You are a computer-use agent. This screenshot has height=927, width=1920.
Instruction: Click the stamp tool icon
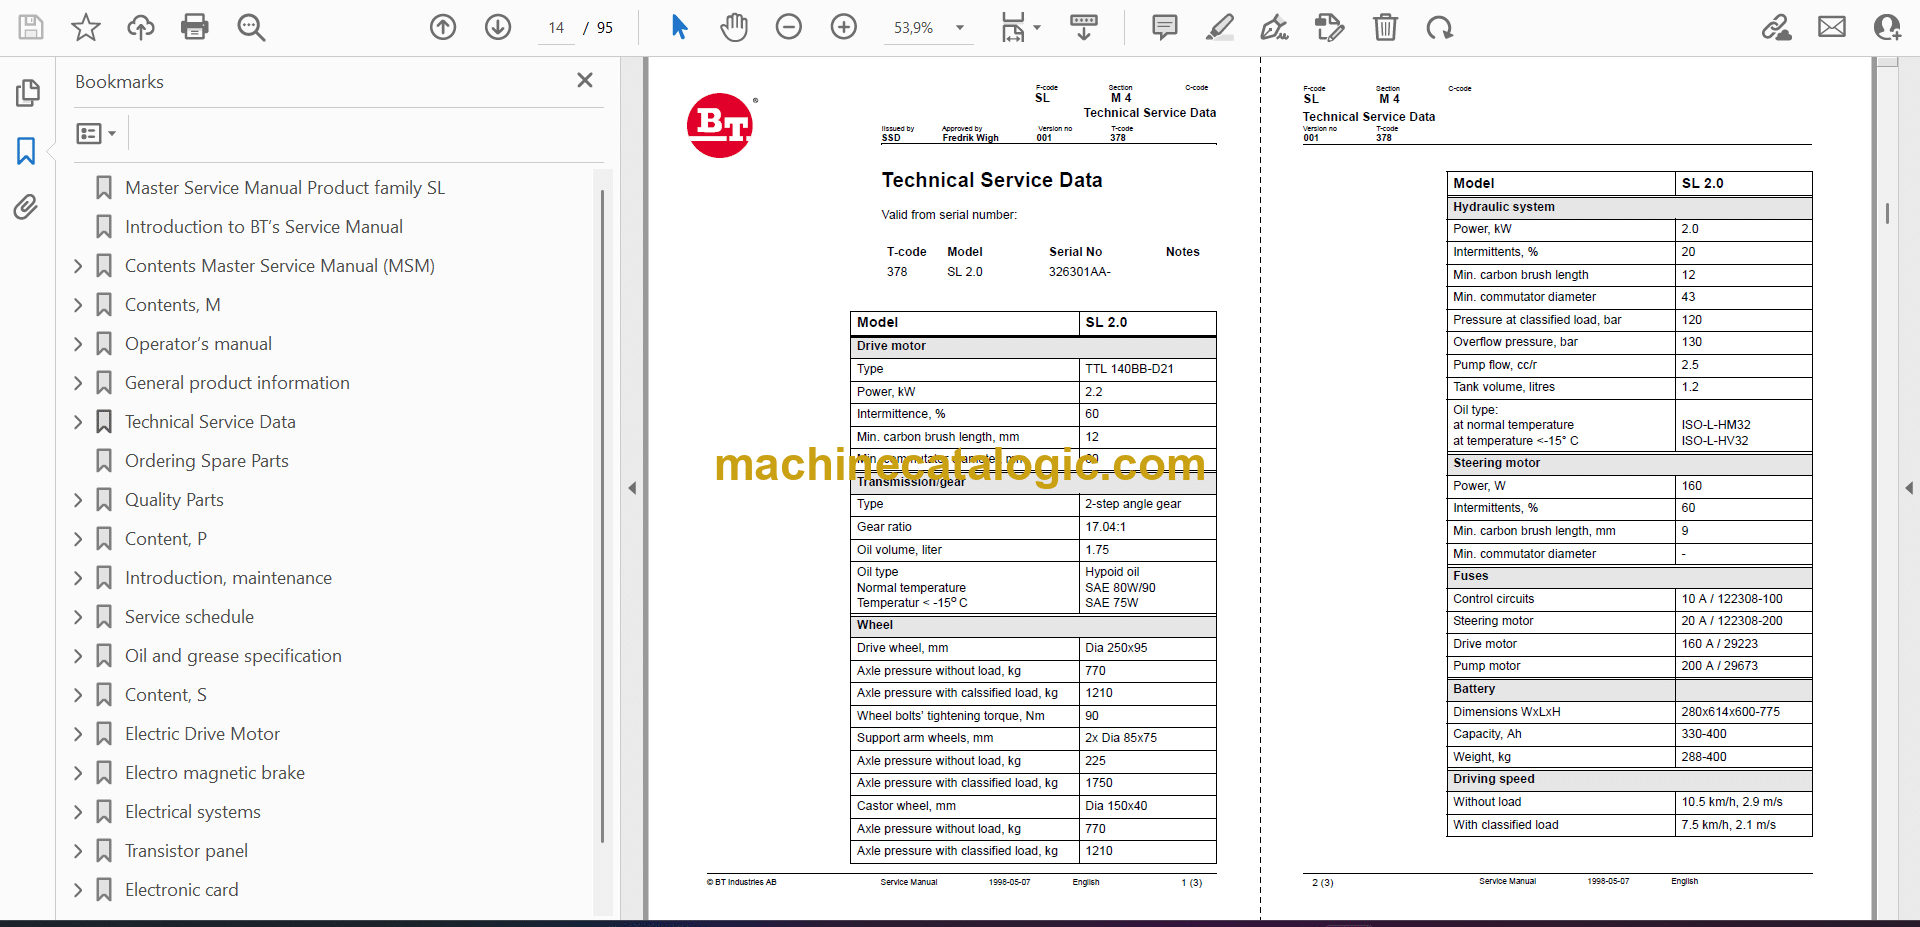[x=1330, y=27]
